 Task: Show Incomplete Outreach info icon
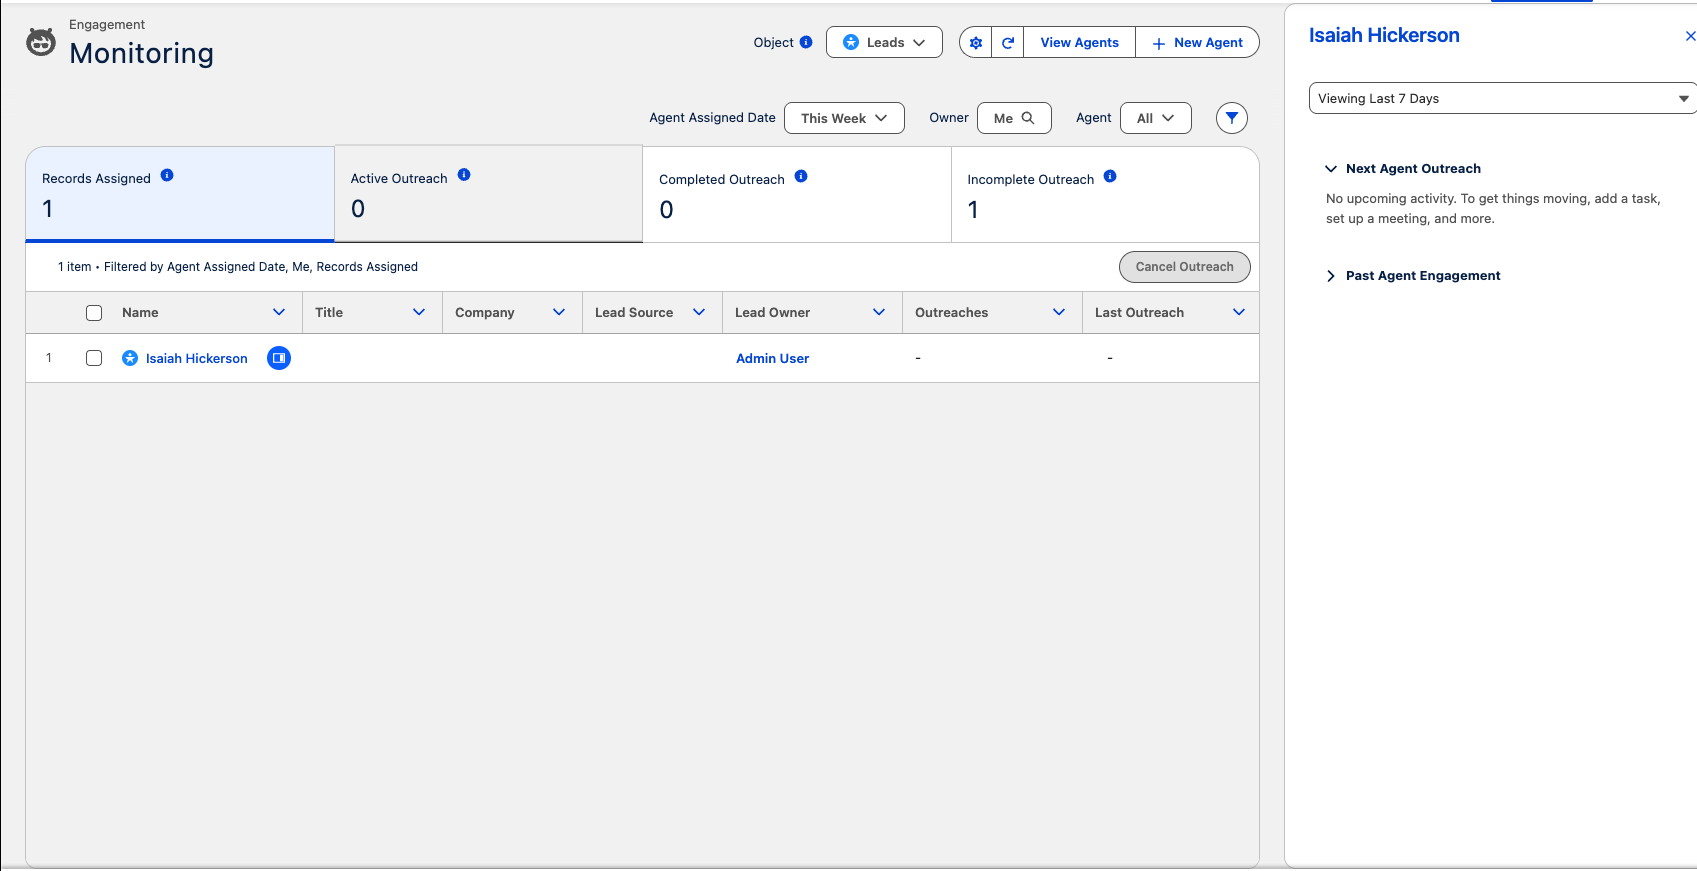pyautogui.click(x=1110, y=176)
